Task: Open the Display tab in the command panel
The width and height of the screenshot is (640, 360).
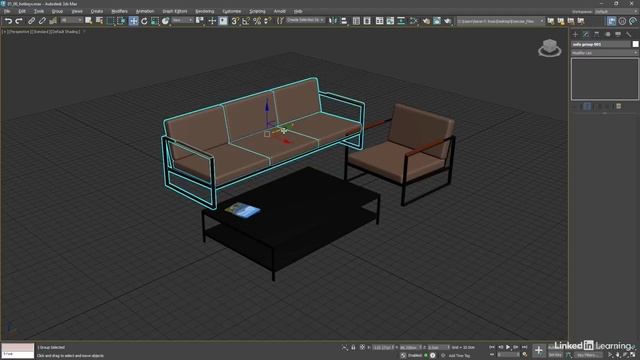Action: 618,34
